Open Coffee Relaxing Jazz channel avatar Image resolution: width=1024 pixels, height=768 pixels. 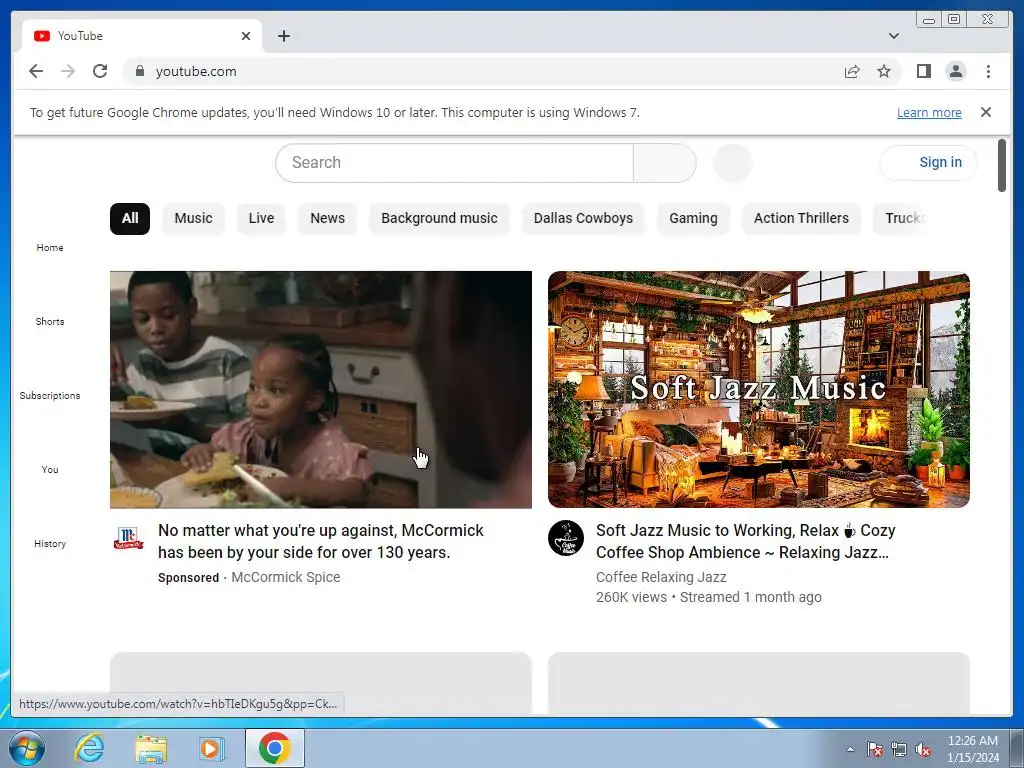[566, 538]
